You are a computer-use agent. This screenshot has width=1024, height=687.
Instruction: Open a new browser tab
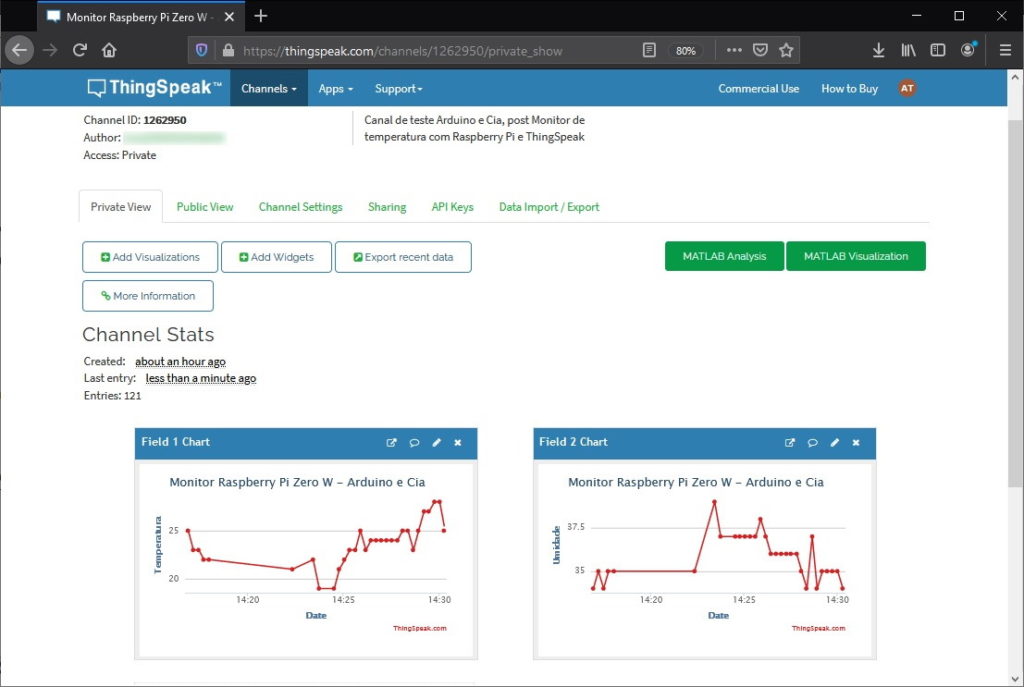tap(261, 16)
